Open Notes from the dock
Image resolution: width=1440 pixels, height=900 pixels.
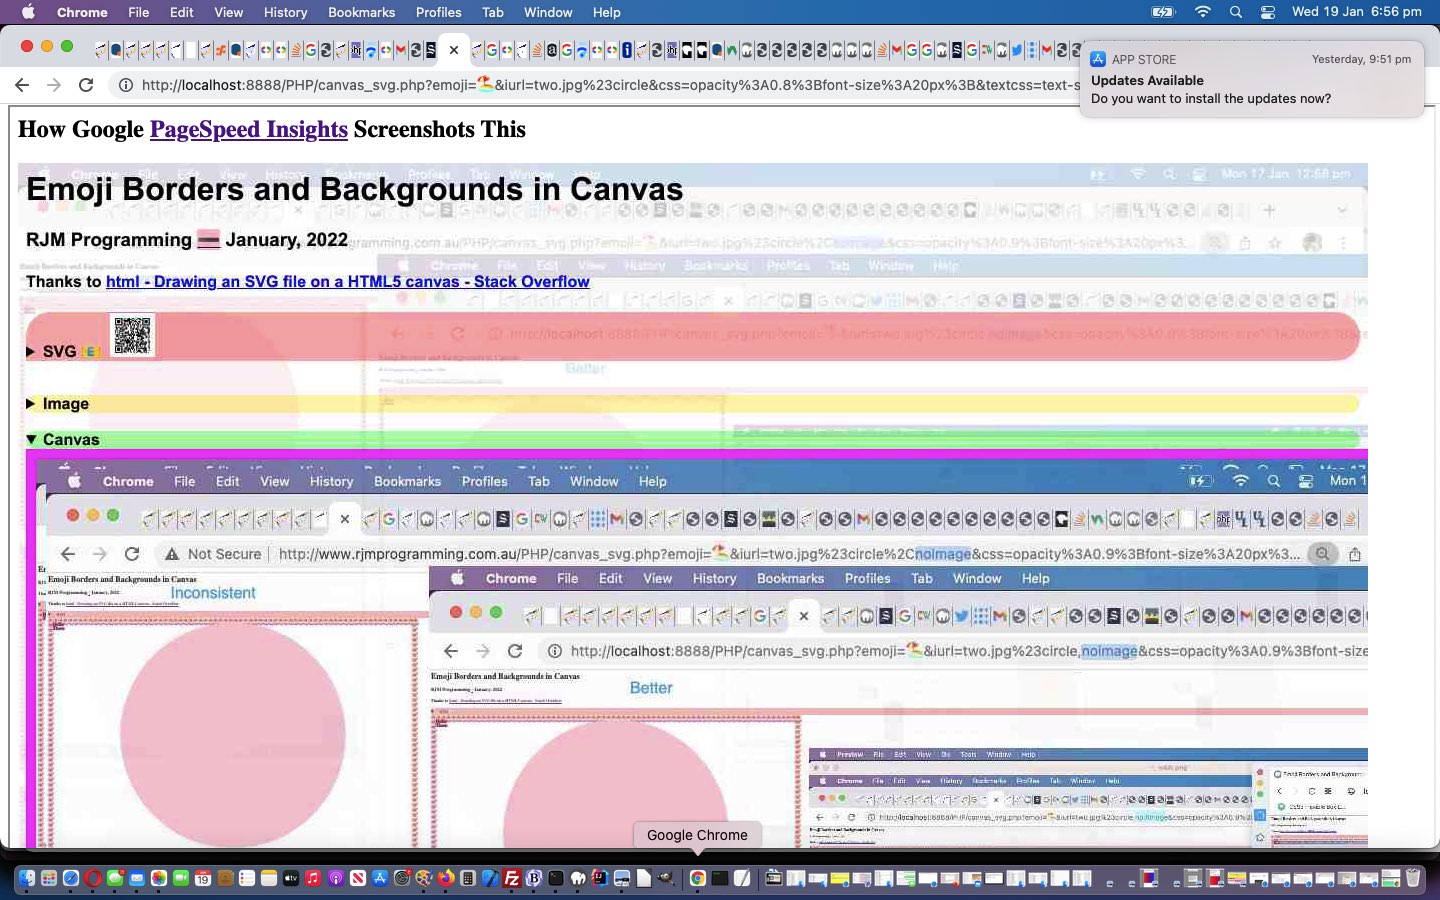[x=268, y=879]
